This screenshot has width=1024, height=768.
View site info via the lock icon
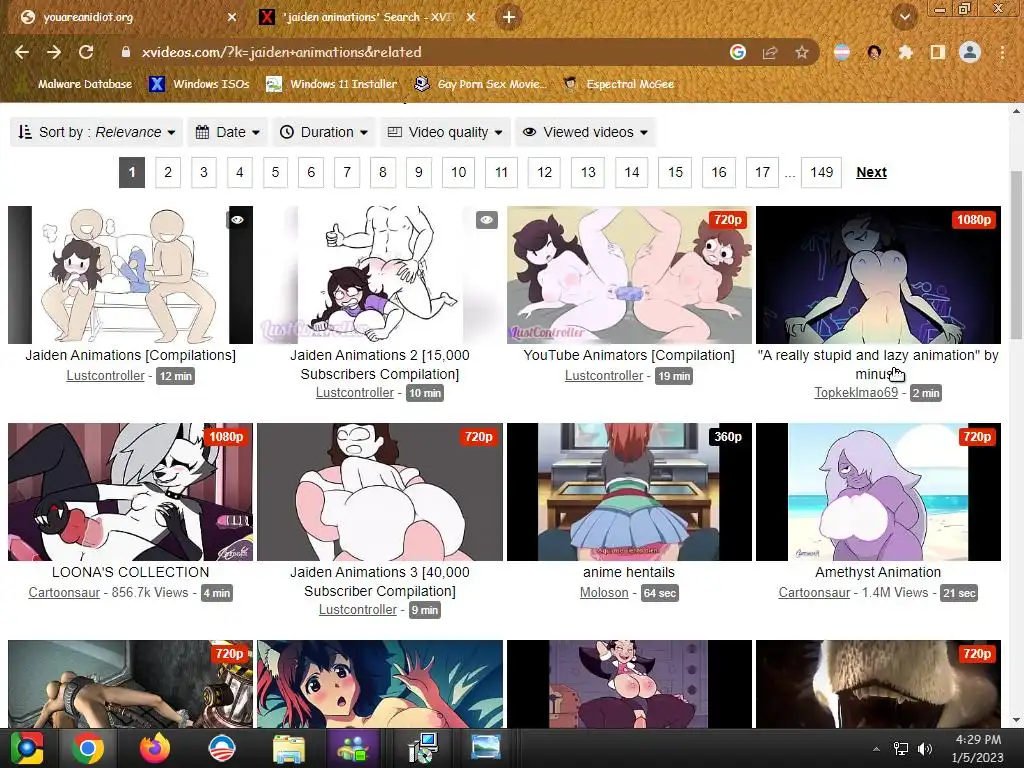[x=125, y=52]
